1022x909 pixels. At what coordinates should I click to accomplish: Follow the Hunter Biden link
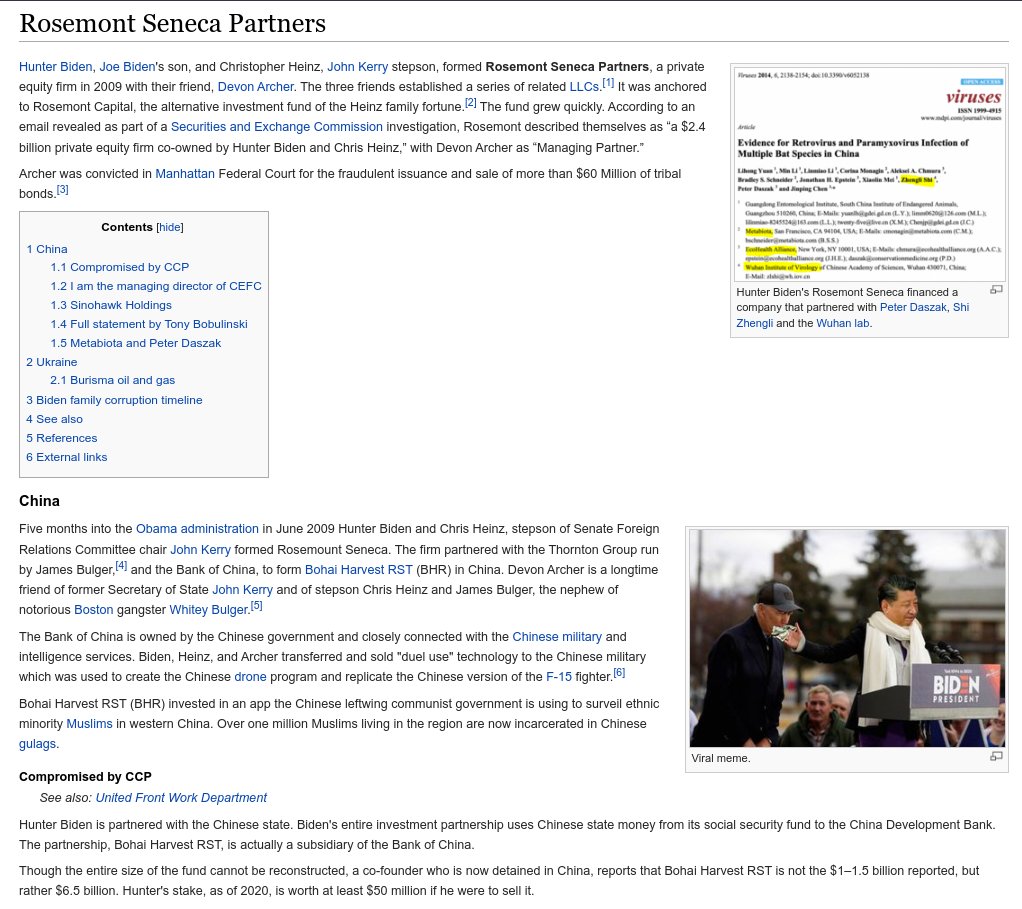coord(55,66)
